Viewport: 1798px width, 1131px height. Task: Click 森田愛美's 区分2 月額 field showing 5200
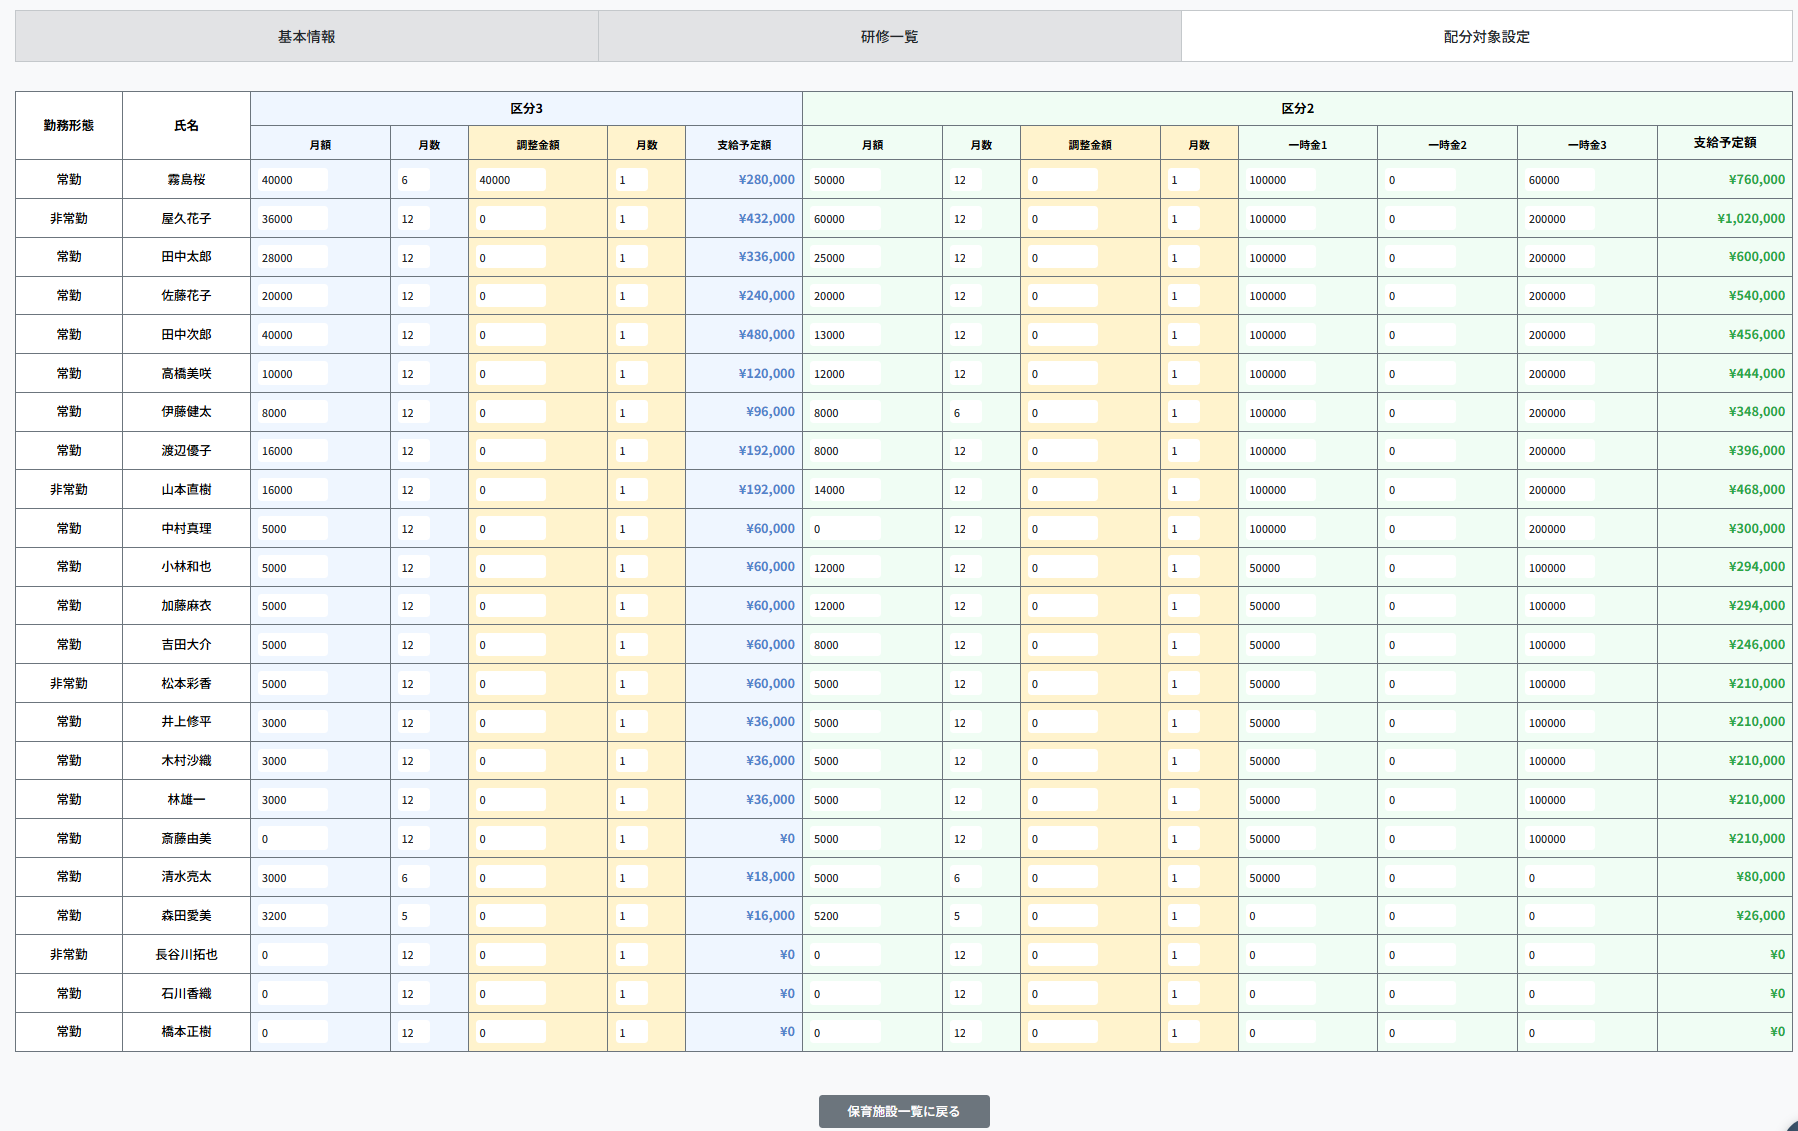coord(845,916)
